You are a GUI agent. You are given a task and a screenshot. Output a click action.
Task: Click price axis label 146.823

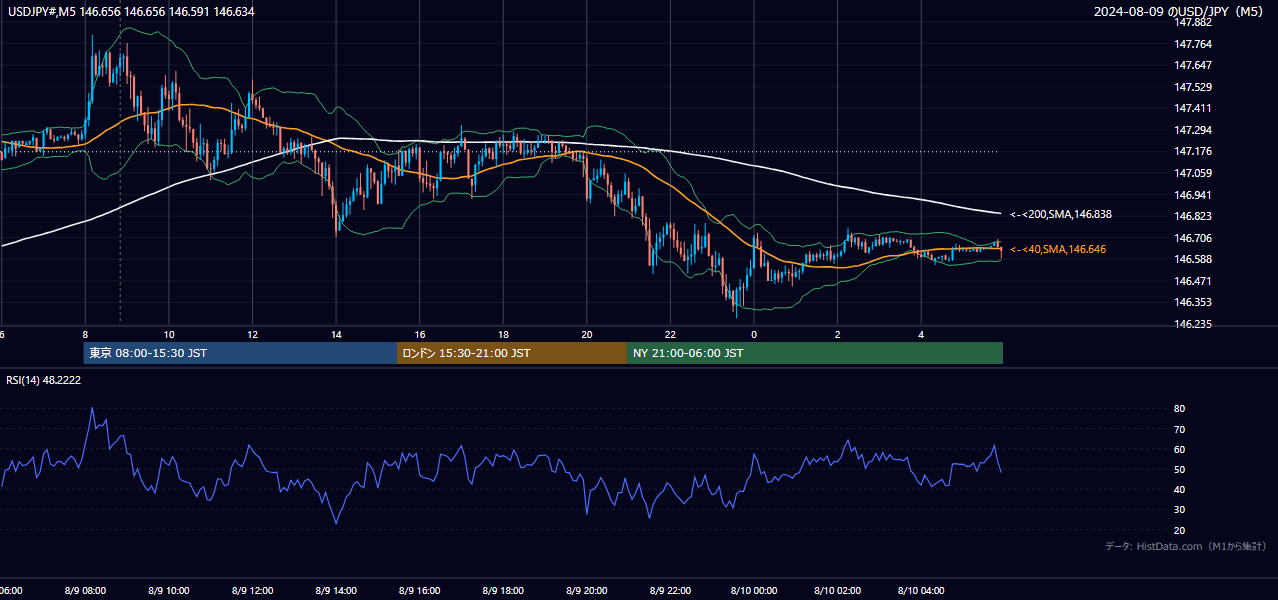[1194, 216]
